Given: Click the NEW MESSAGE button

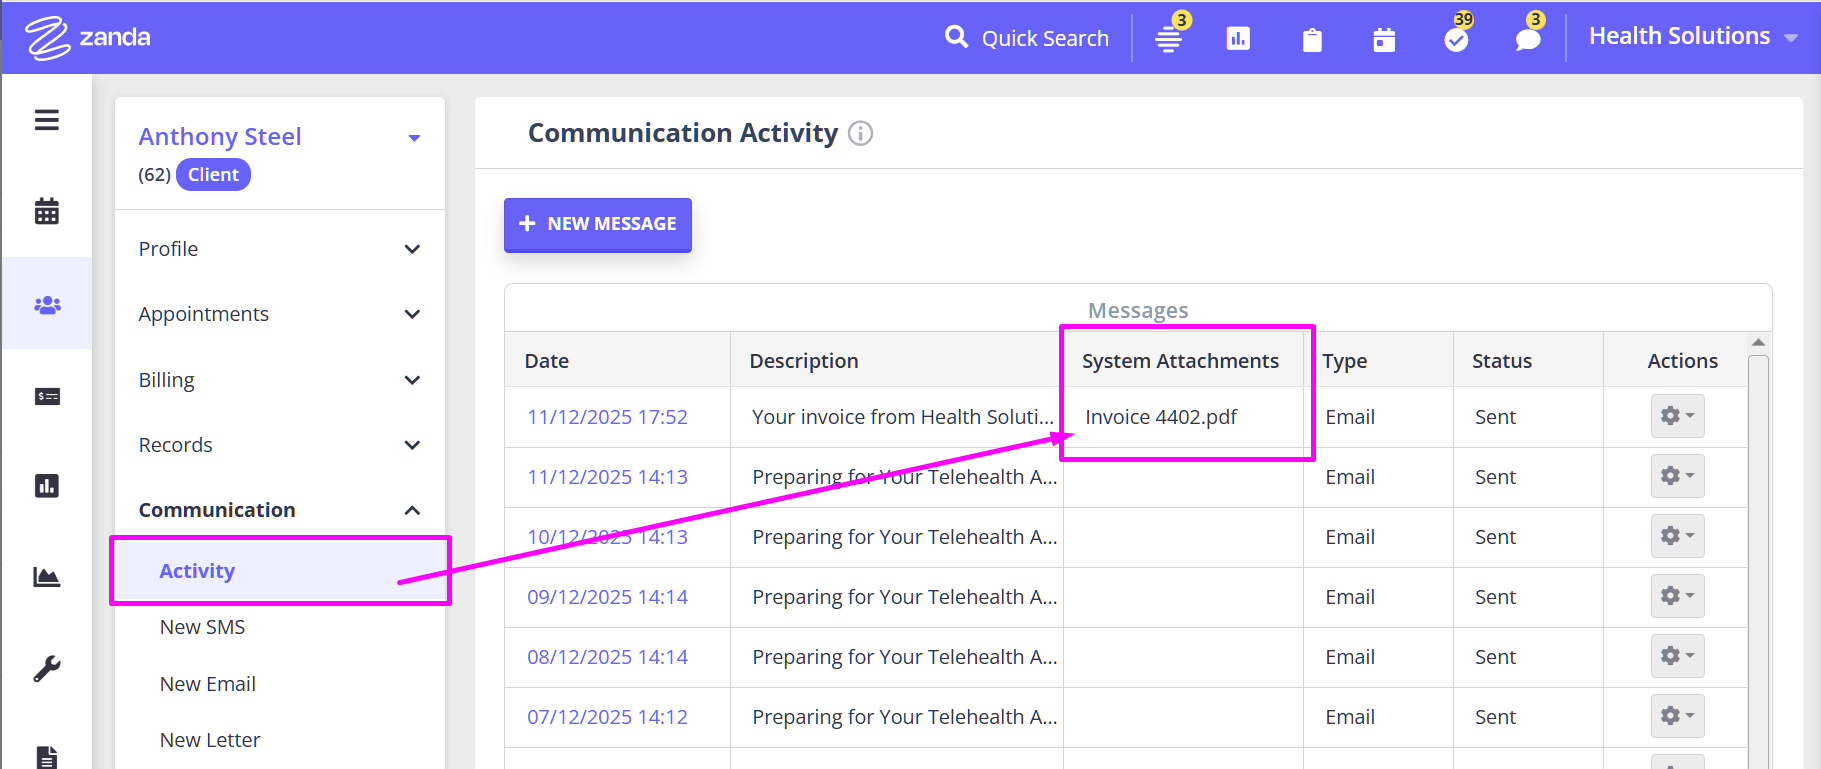Looking at the screenshot, I should click(x=598, y=224).
